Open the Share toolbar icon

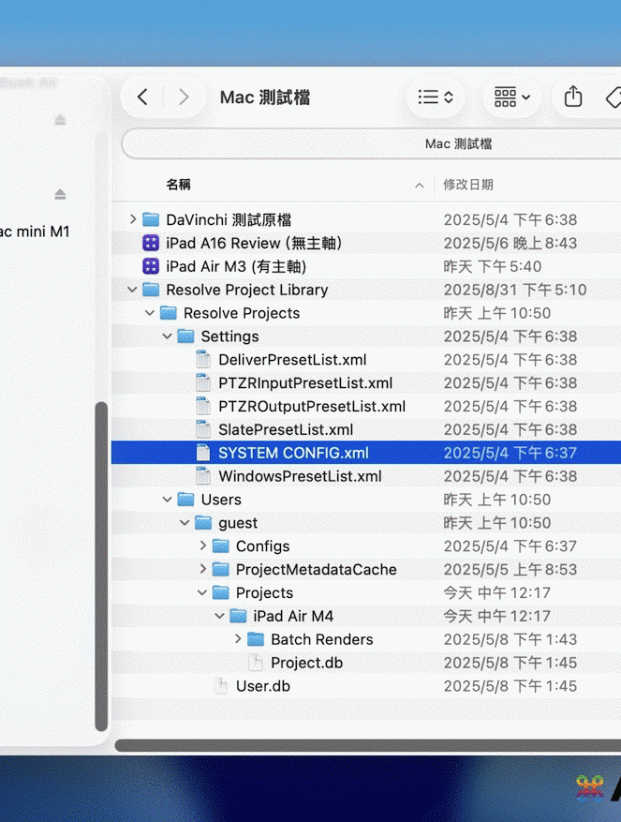click(x=573, y=97)
